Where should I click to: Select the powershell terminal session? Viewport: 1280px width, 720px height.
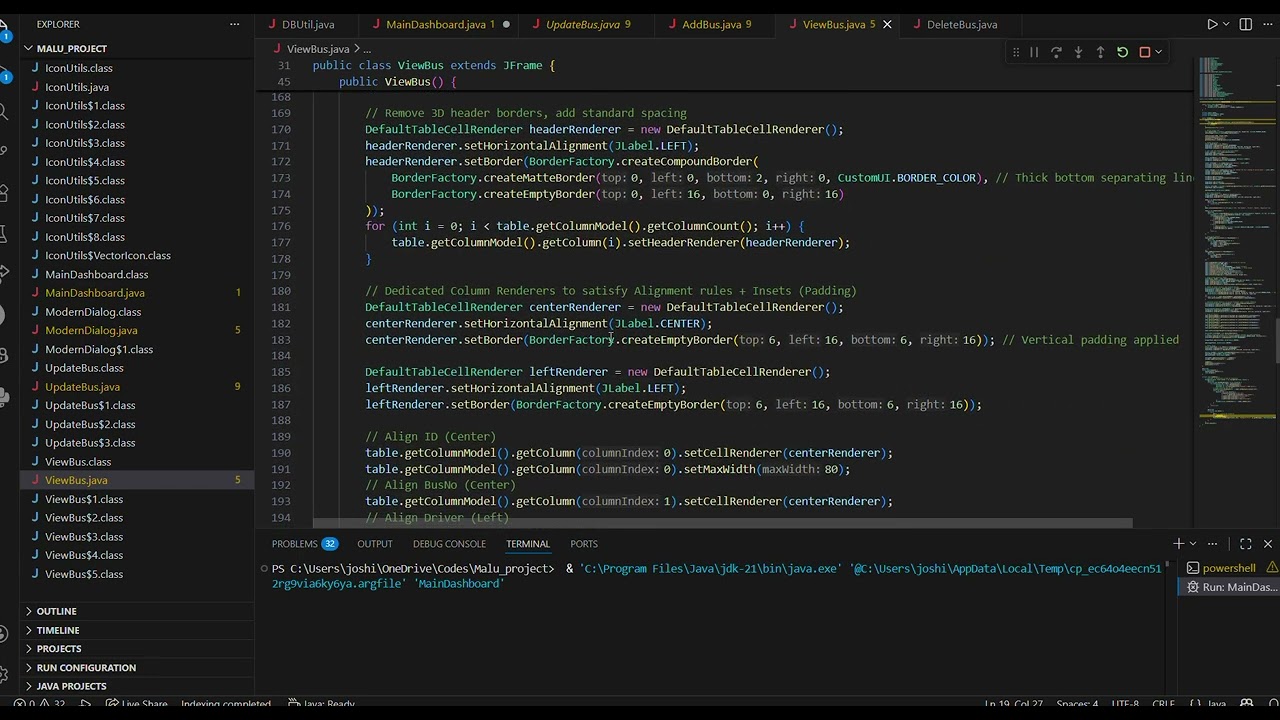1227,568
